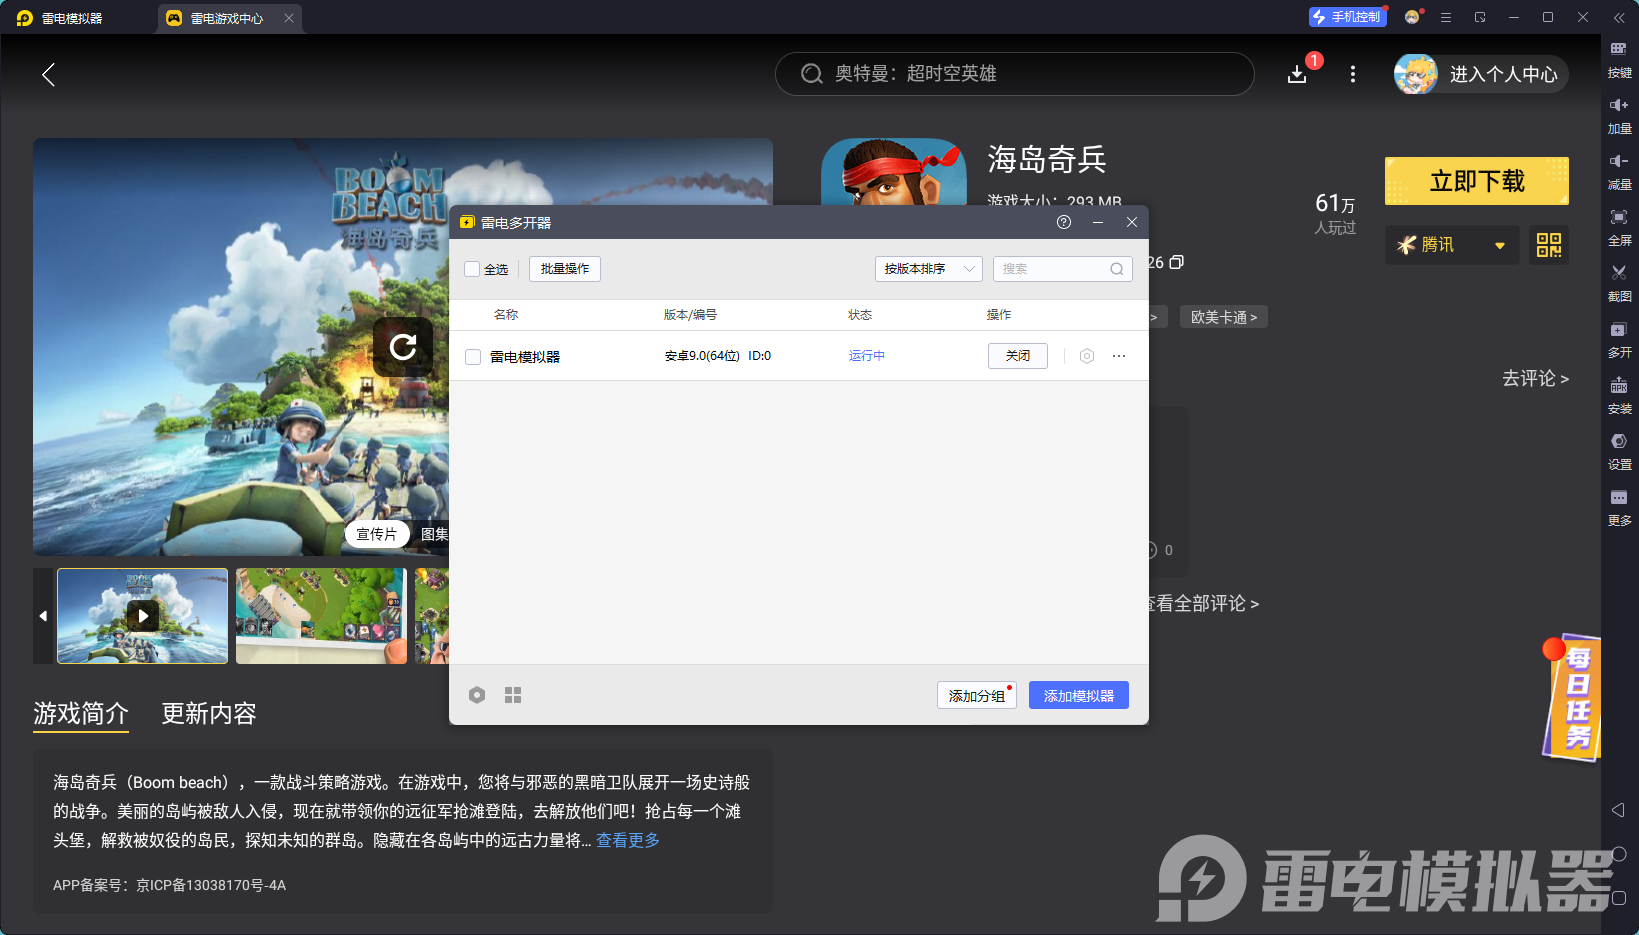
Task: Click the QR code icon beside 腾讯
Action: tap(1548, 245)
